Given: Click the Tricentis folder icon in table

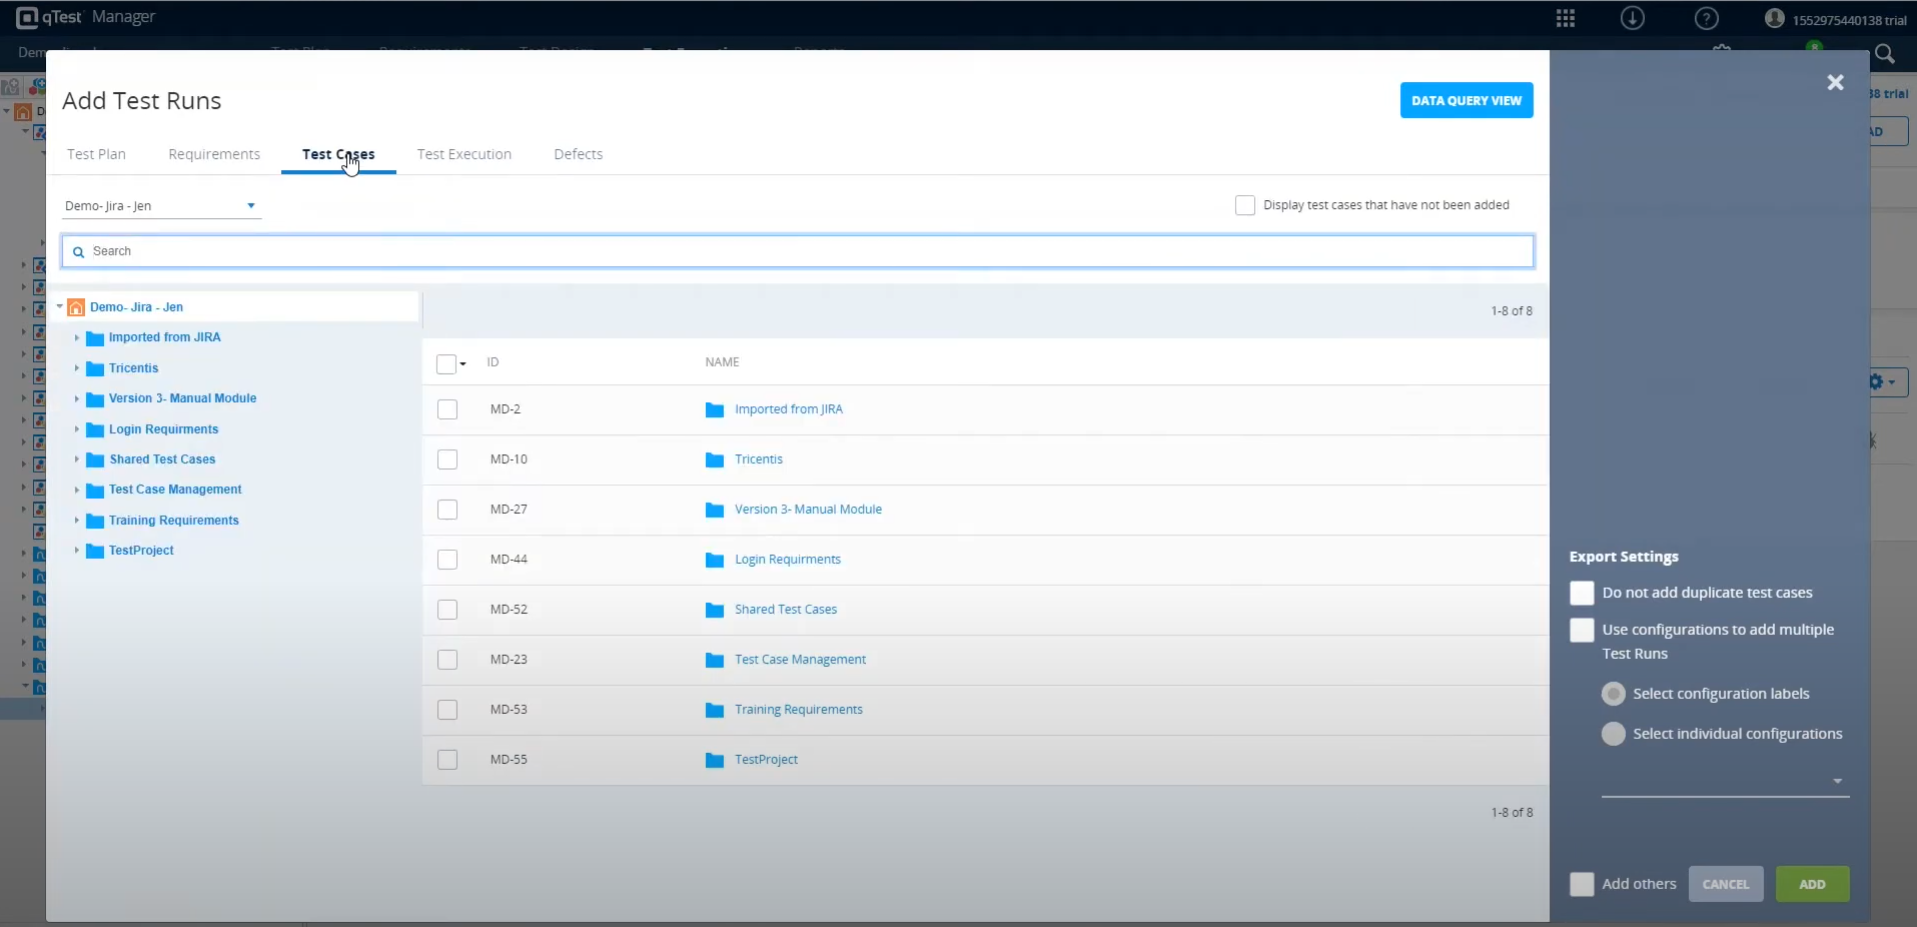Looking at the screenshot, I should pos(714,460).
